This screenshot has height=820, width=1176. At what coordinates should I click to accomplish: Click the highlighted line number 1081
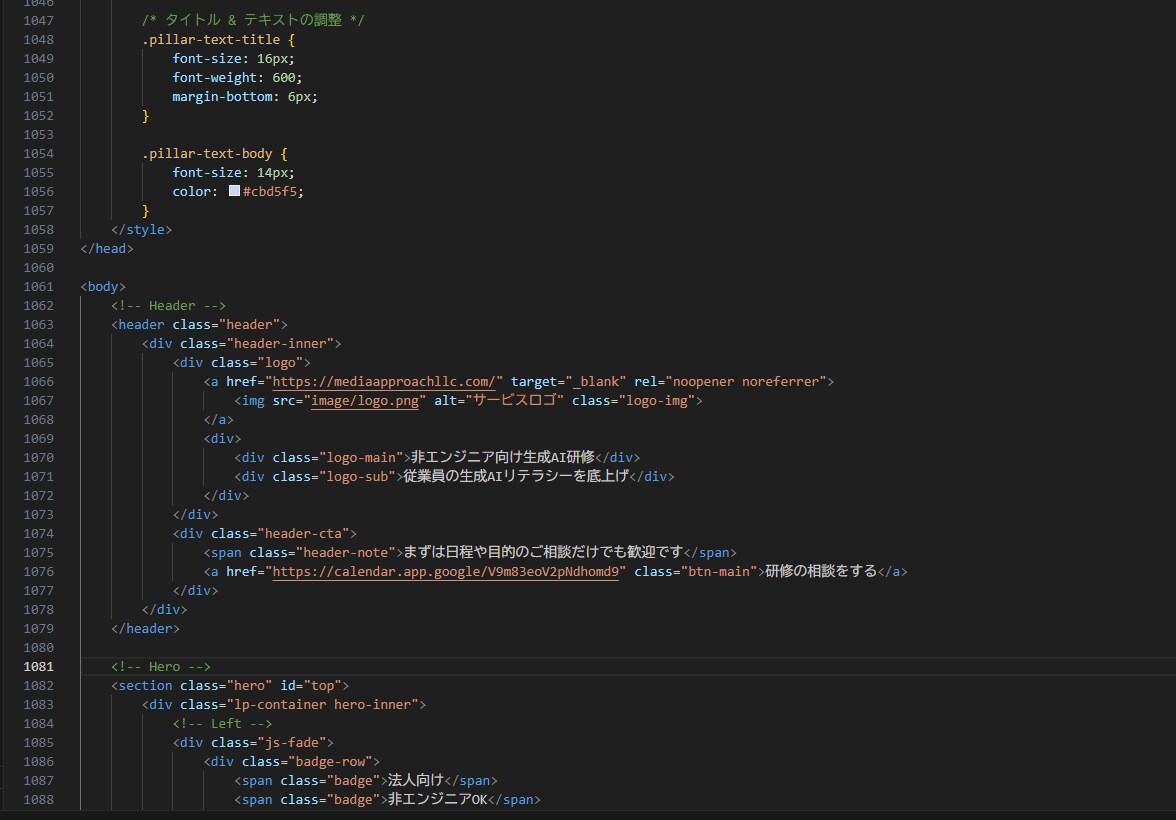click(x=38, y=666)
